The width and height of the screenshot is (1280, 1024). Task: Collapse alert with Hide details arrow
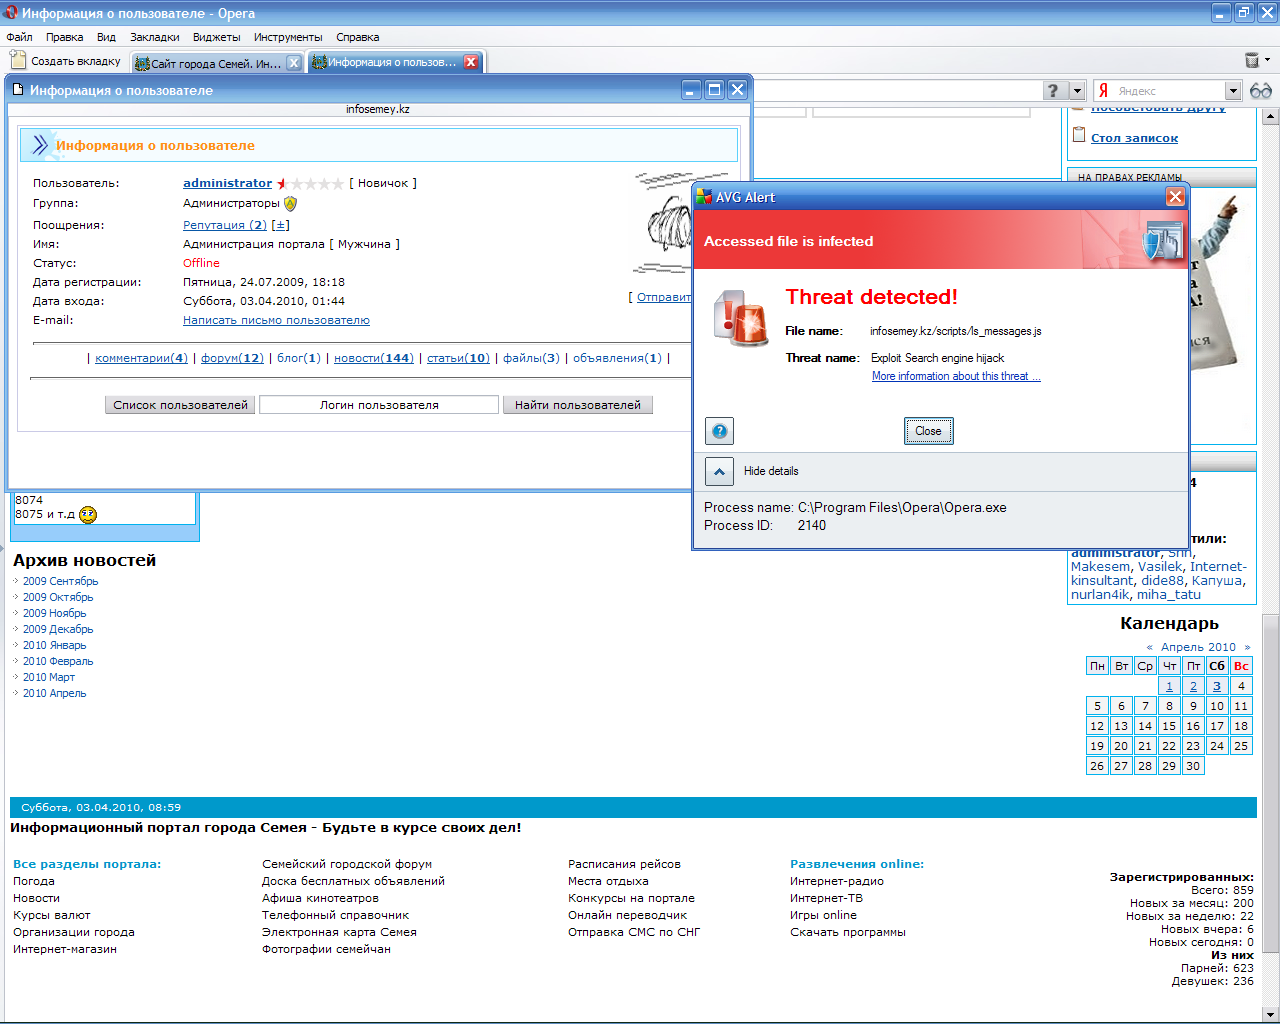pyautogui.click(x=719, y=471)
